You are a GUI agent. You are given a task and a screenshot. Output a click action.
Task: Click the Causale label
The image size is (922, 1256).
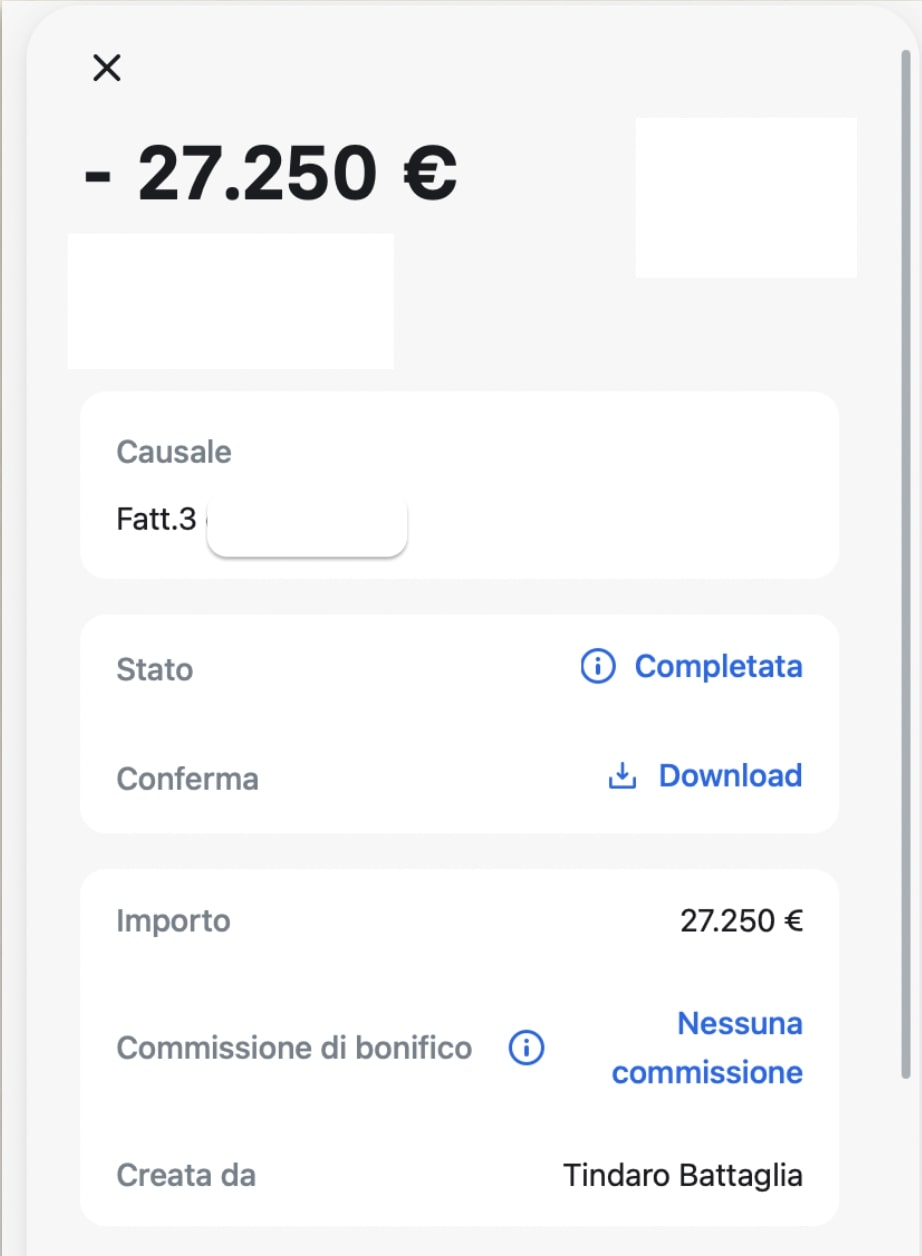(174, 452)
